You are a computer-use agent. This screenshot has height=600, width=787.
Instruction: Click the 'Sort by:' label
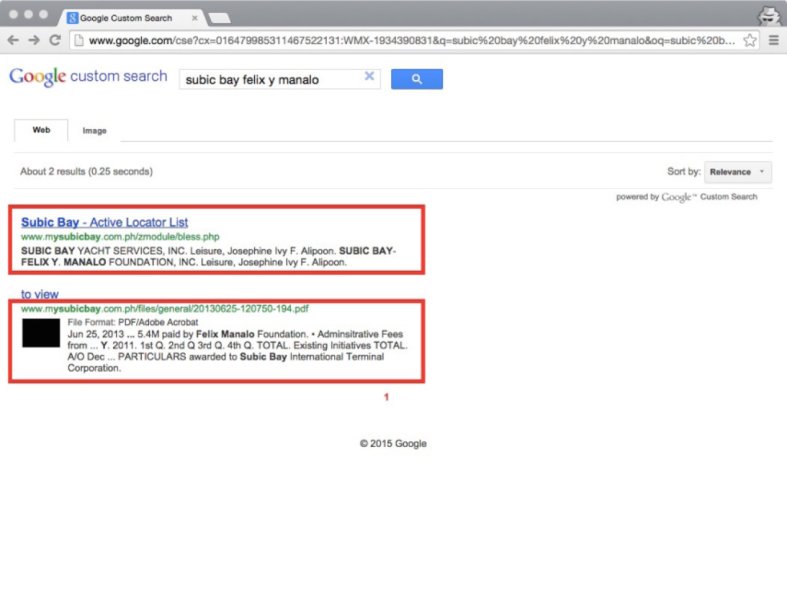684,171
